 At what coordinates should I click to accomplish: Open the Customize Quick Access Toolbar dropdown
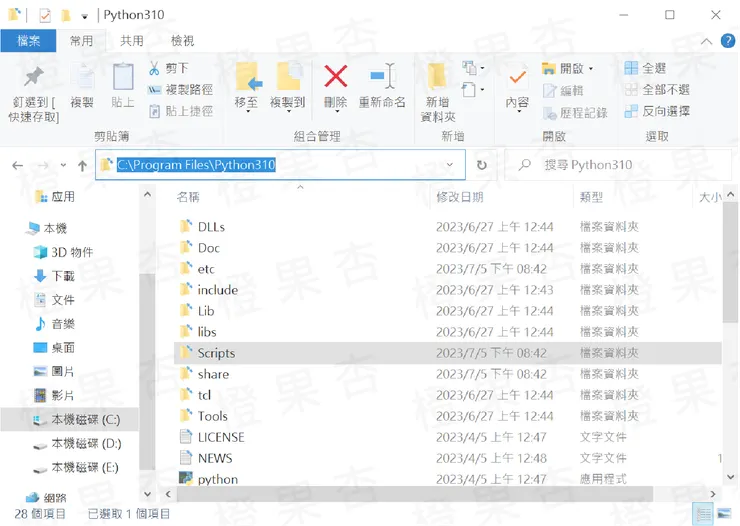(84, 17)
